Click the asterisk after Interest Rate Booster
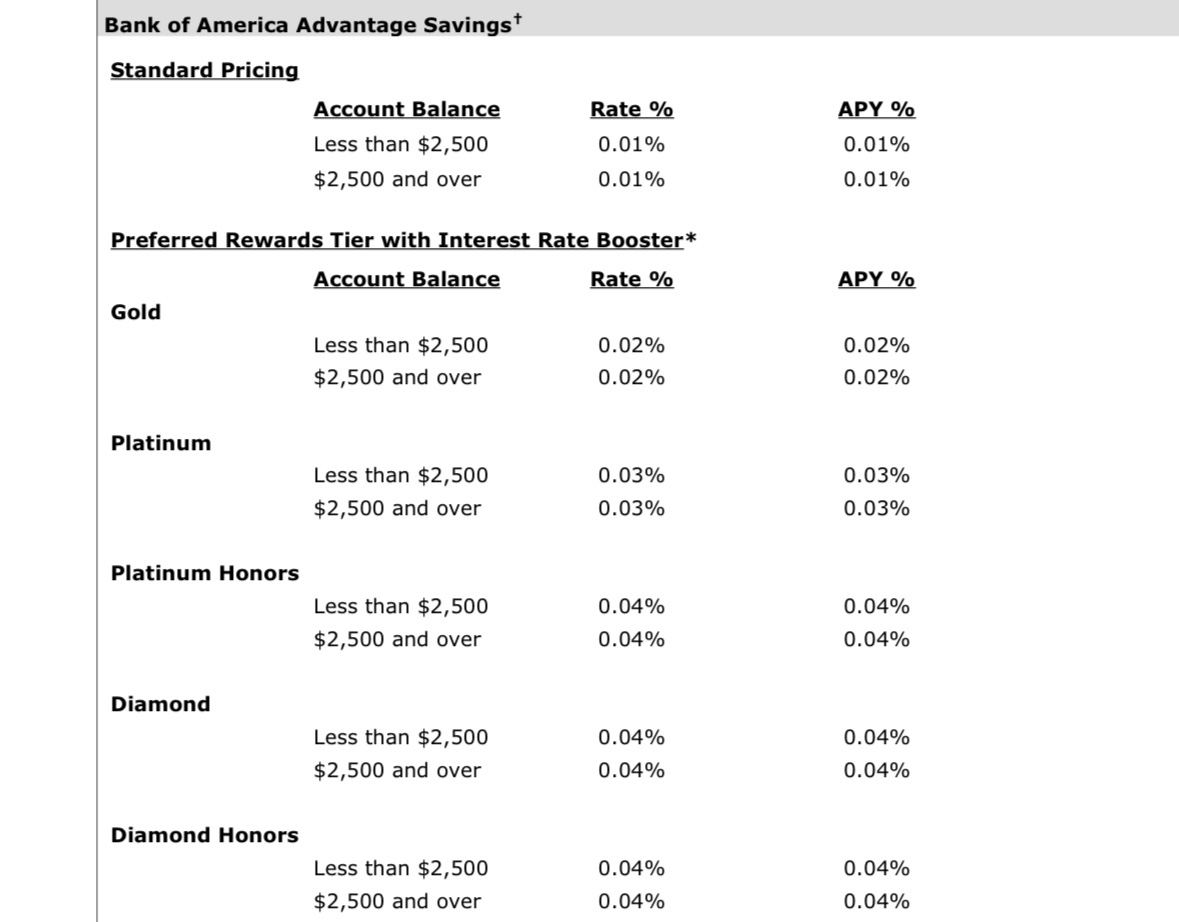The height and width of the screenshot is (922, 1179). pyautogui.click(x=690, y=240)
